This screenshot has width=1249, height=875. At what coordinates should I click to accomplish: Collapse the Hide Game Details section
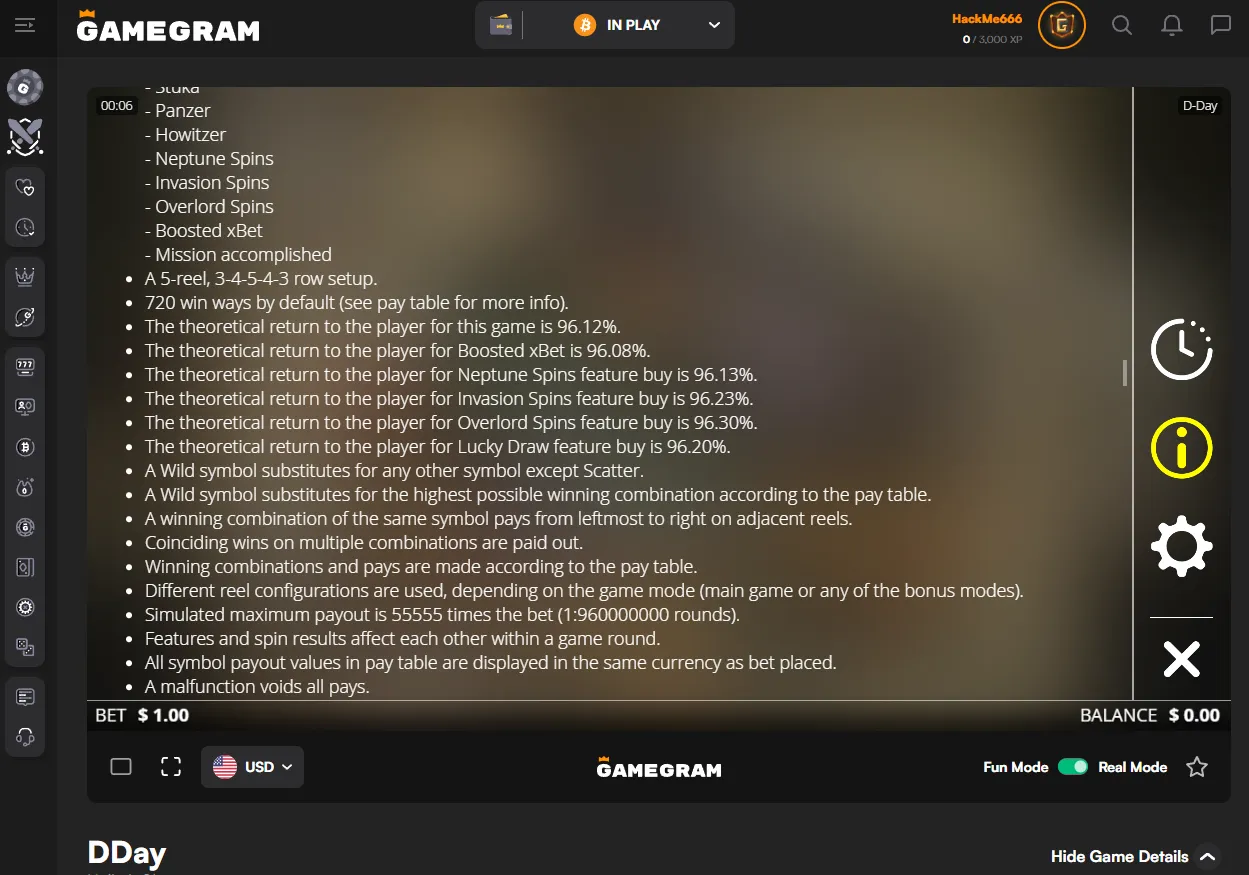click(1135, 857)
